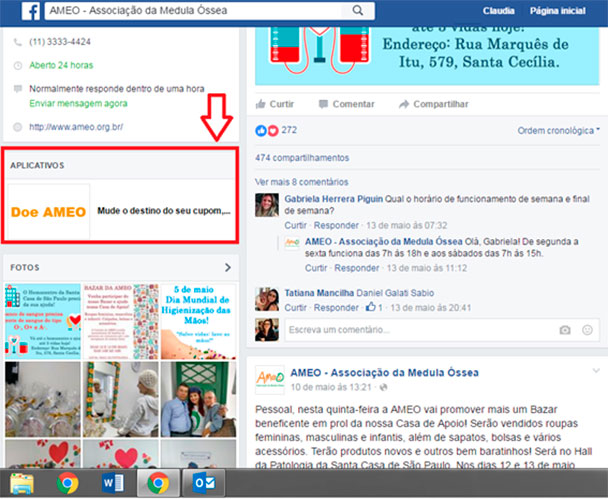Open the ameo.org.br website link
Screen dimensions: 608x499
76,127
